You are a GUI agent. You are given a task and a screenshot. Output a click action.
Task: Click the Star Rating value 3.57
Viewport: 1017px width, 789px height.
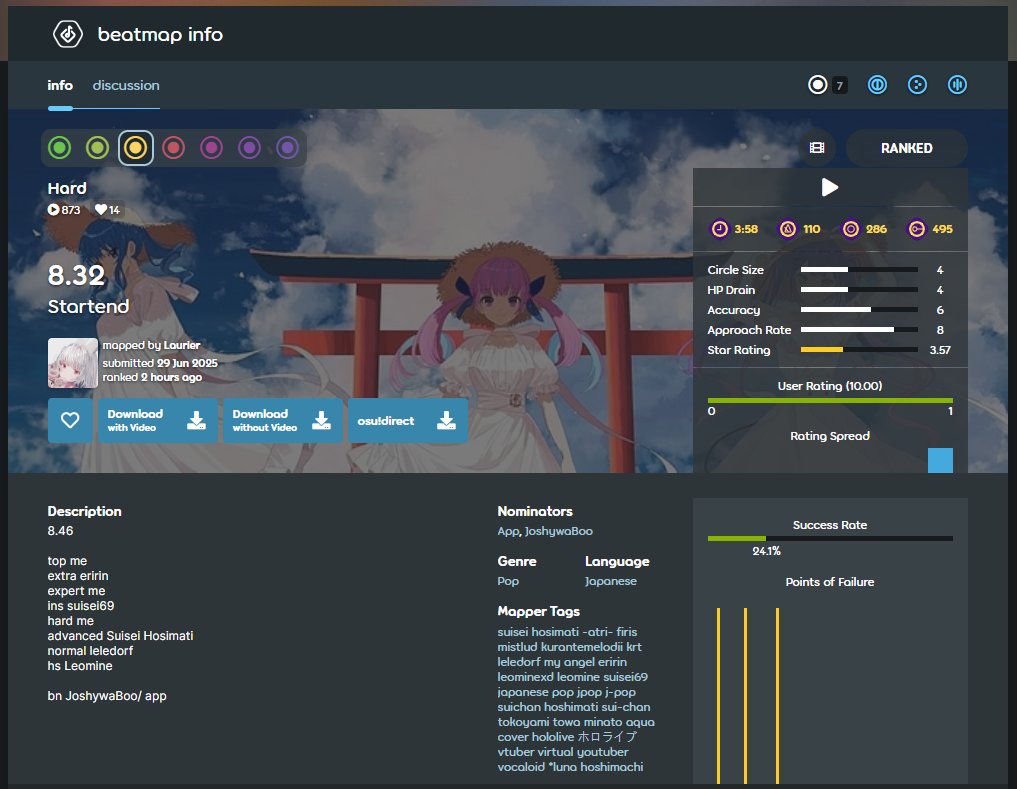click(940, 350)
